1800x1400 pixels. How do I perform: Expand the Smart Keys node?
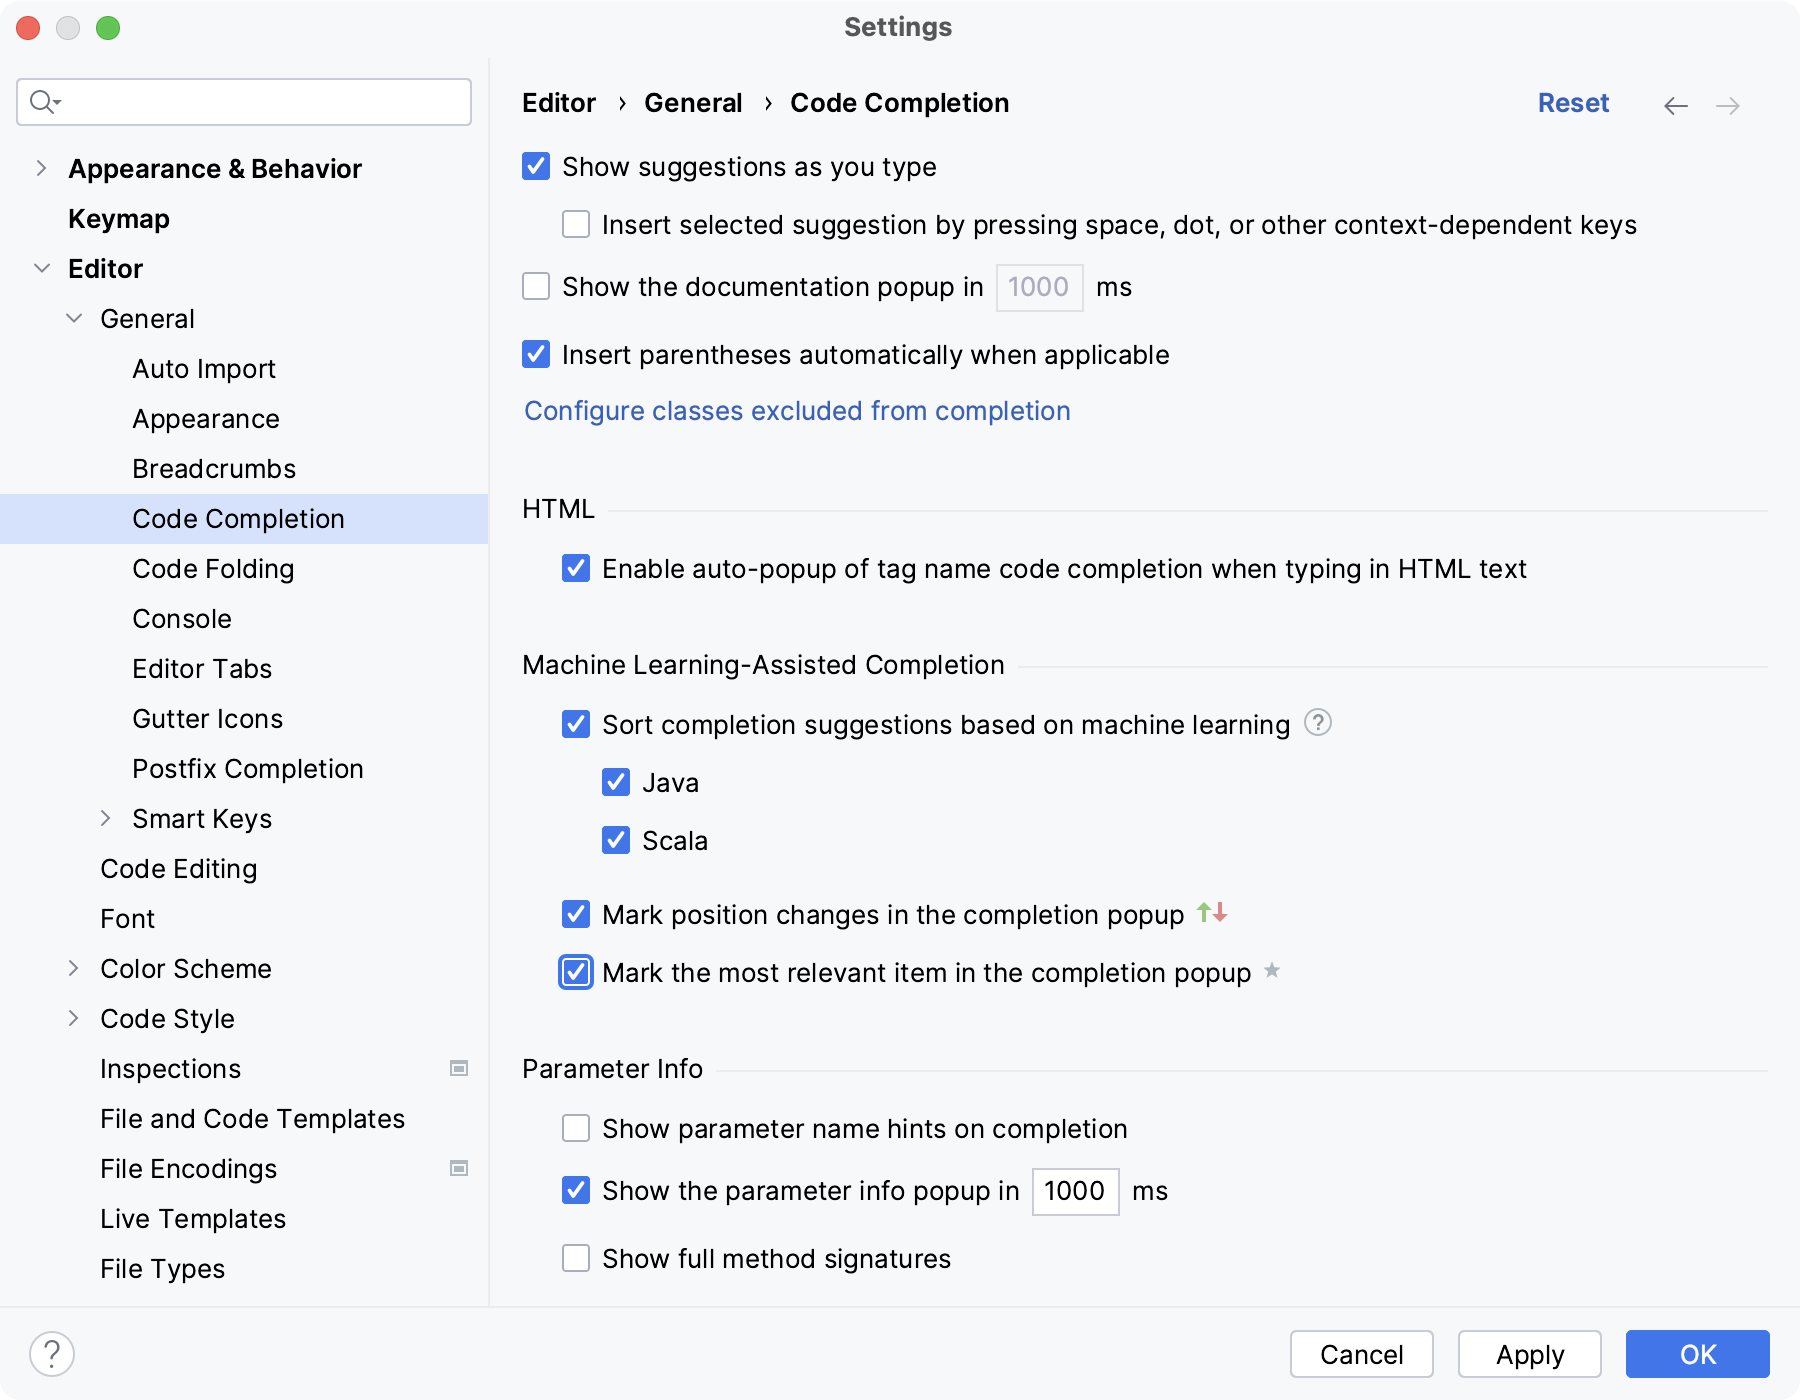click(x=107, y=818)
